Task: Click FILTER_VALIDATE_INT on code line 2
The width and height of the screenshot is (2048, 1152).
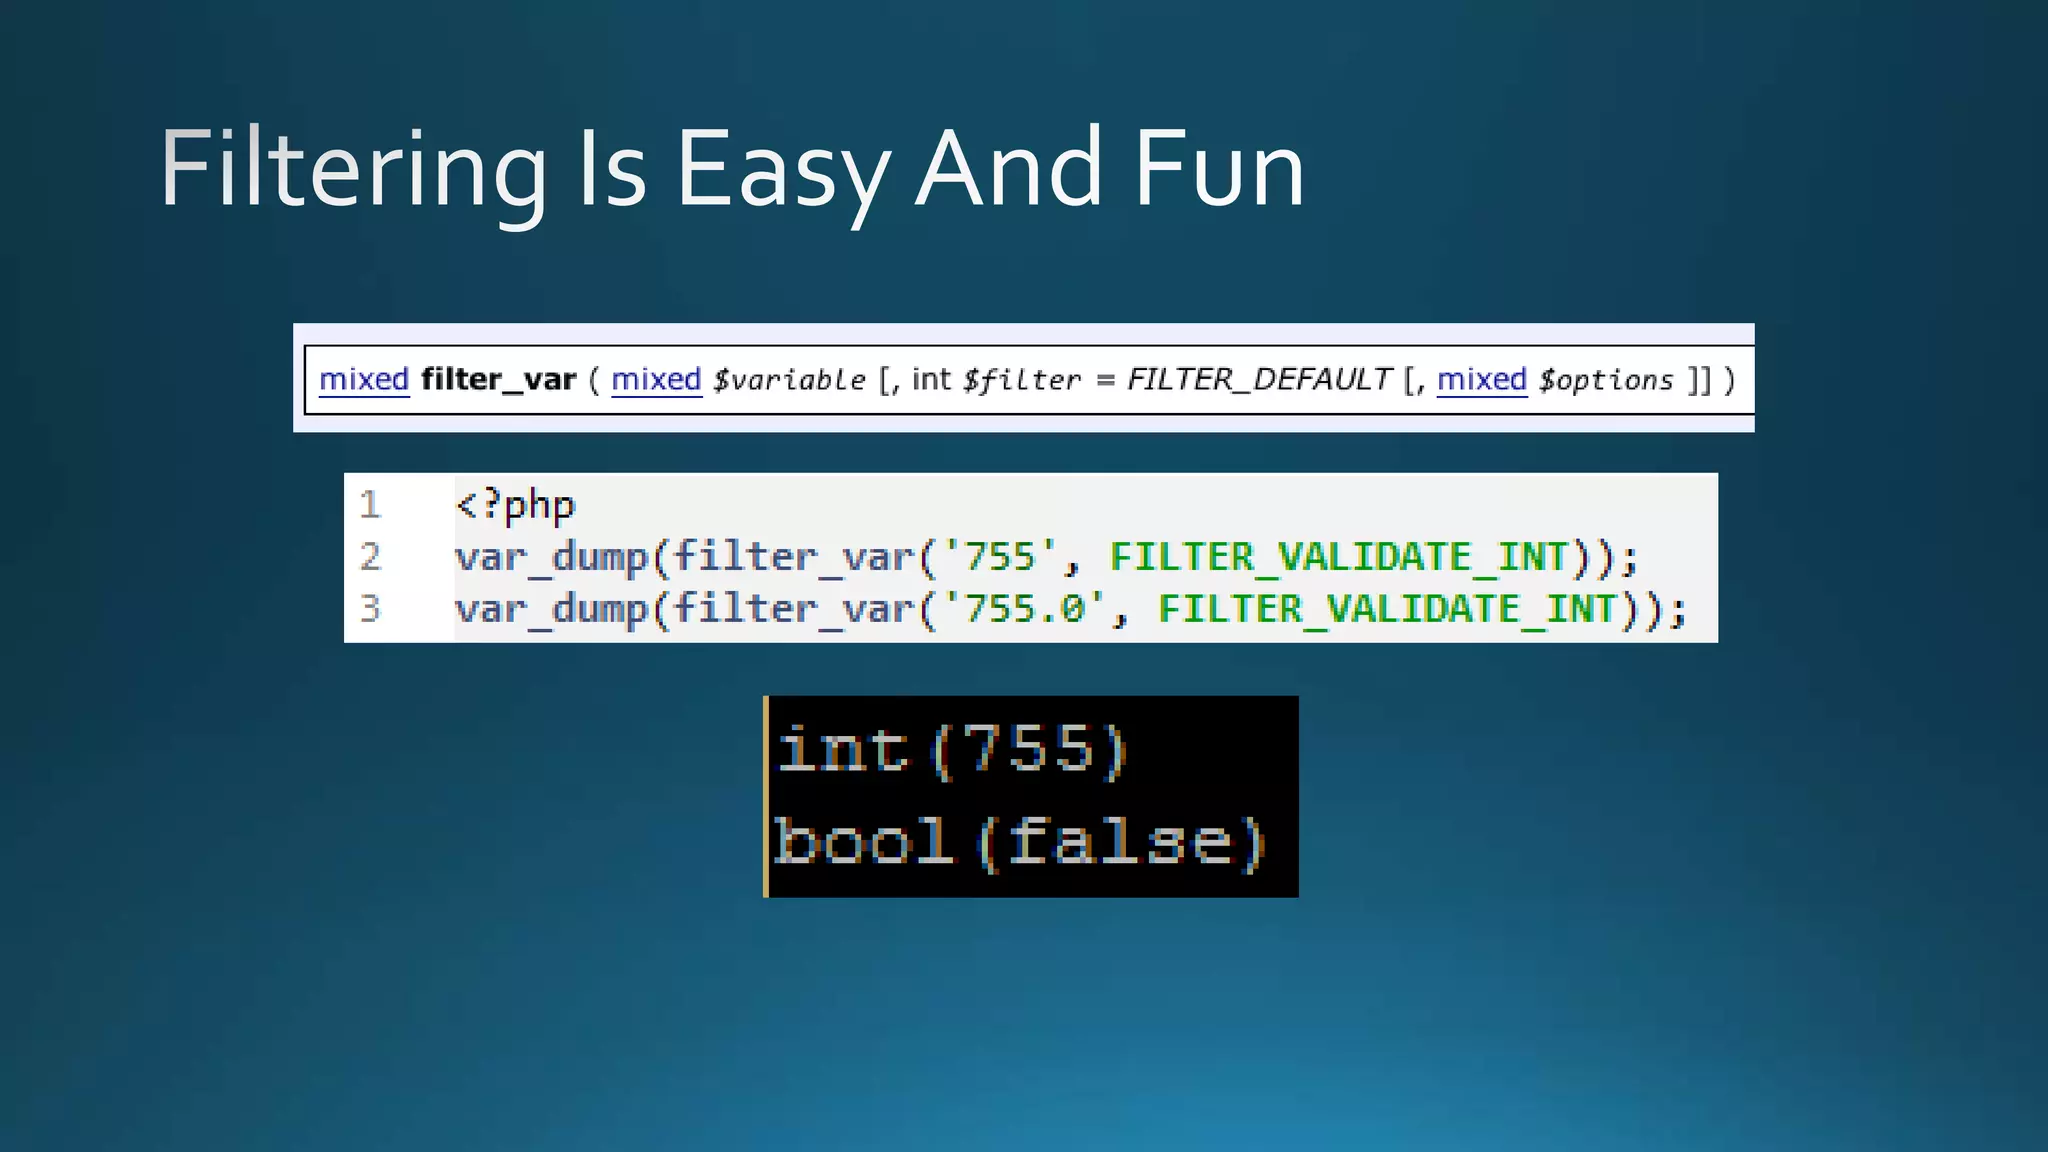Action: coord(1339,557)
